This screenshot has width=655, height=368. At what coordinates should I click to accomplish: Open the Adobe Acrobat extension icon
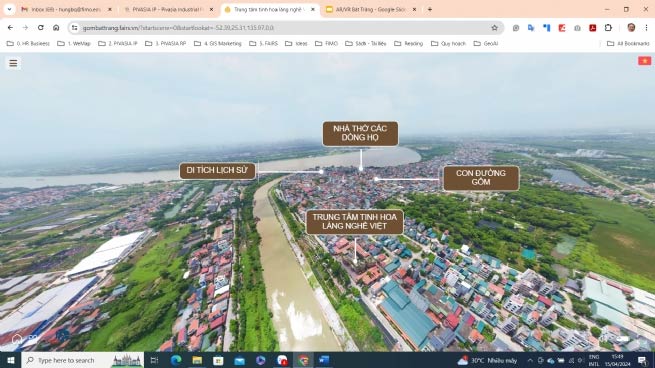point(592,28)
